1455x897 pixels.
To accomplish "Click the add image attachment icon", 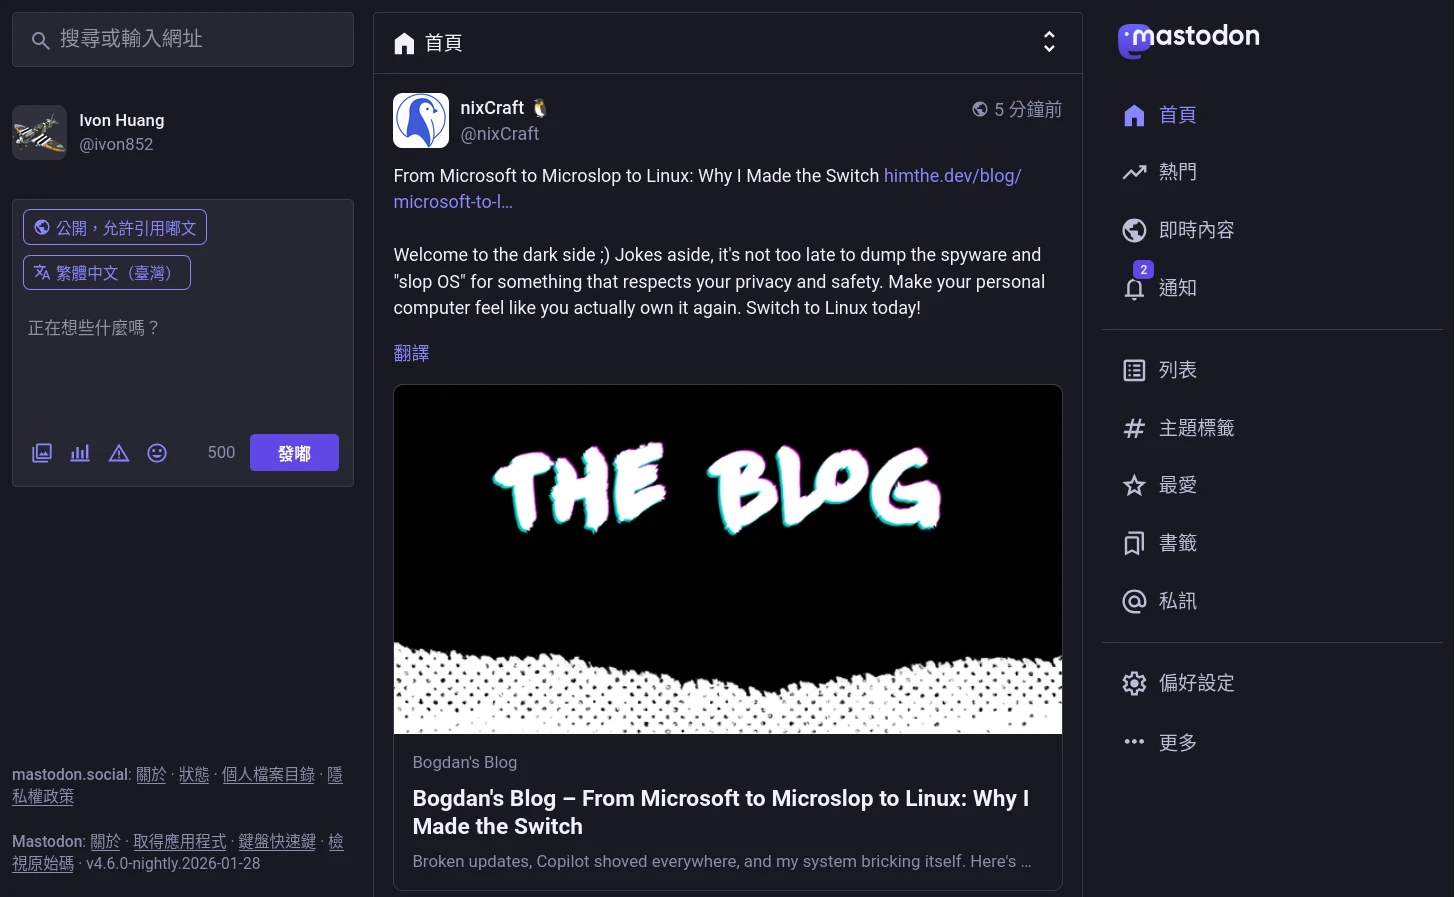I will pyautogui.click(x=42, y=453).
